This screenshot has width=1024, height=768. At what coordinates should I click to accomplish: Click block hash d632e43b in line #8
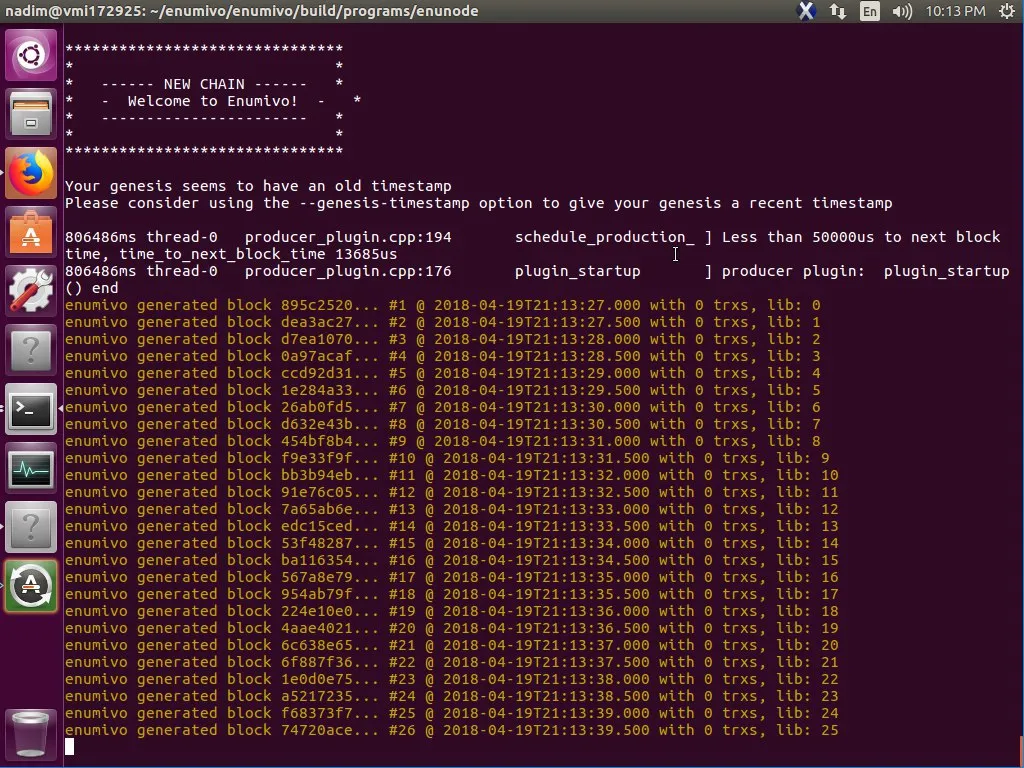pyautogui.click(x=317, y=424)
